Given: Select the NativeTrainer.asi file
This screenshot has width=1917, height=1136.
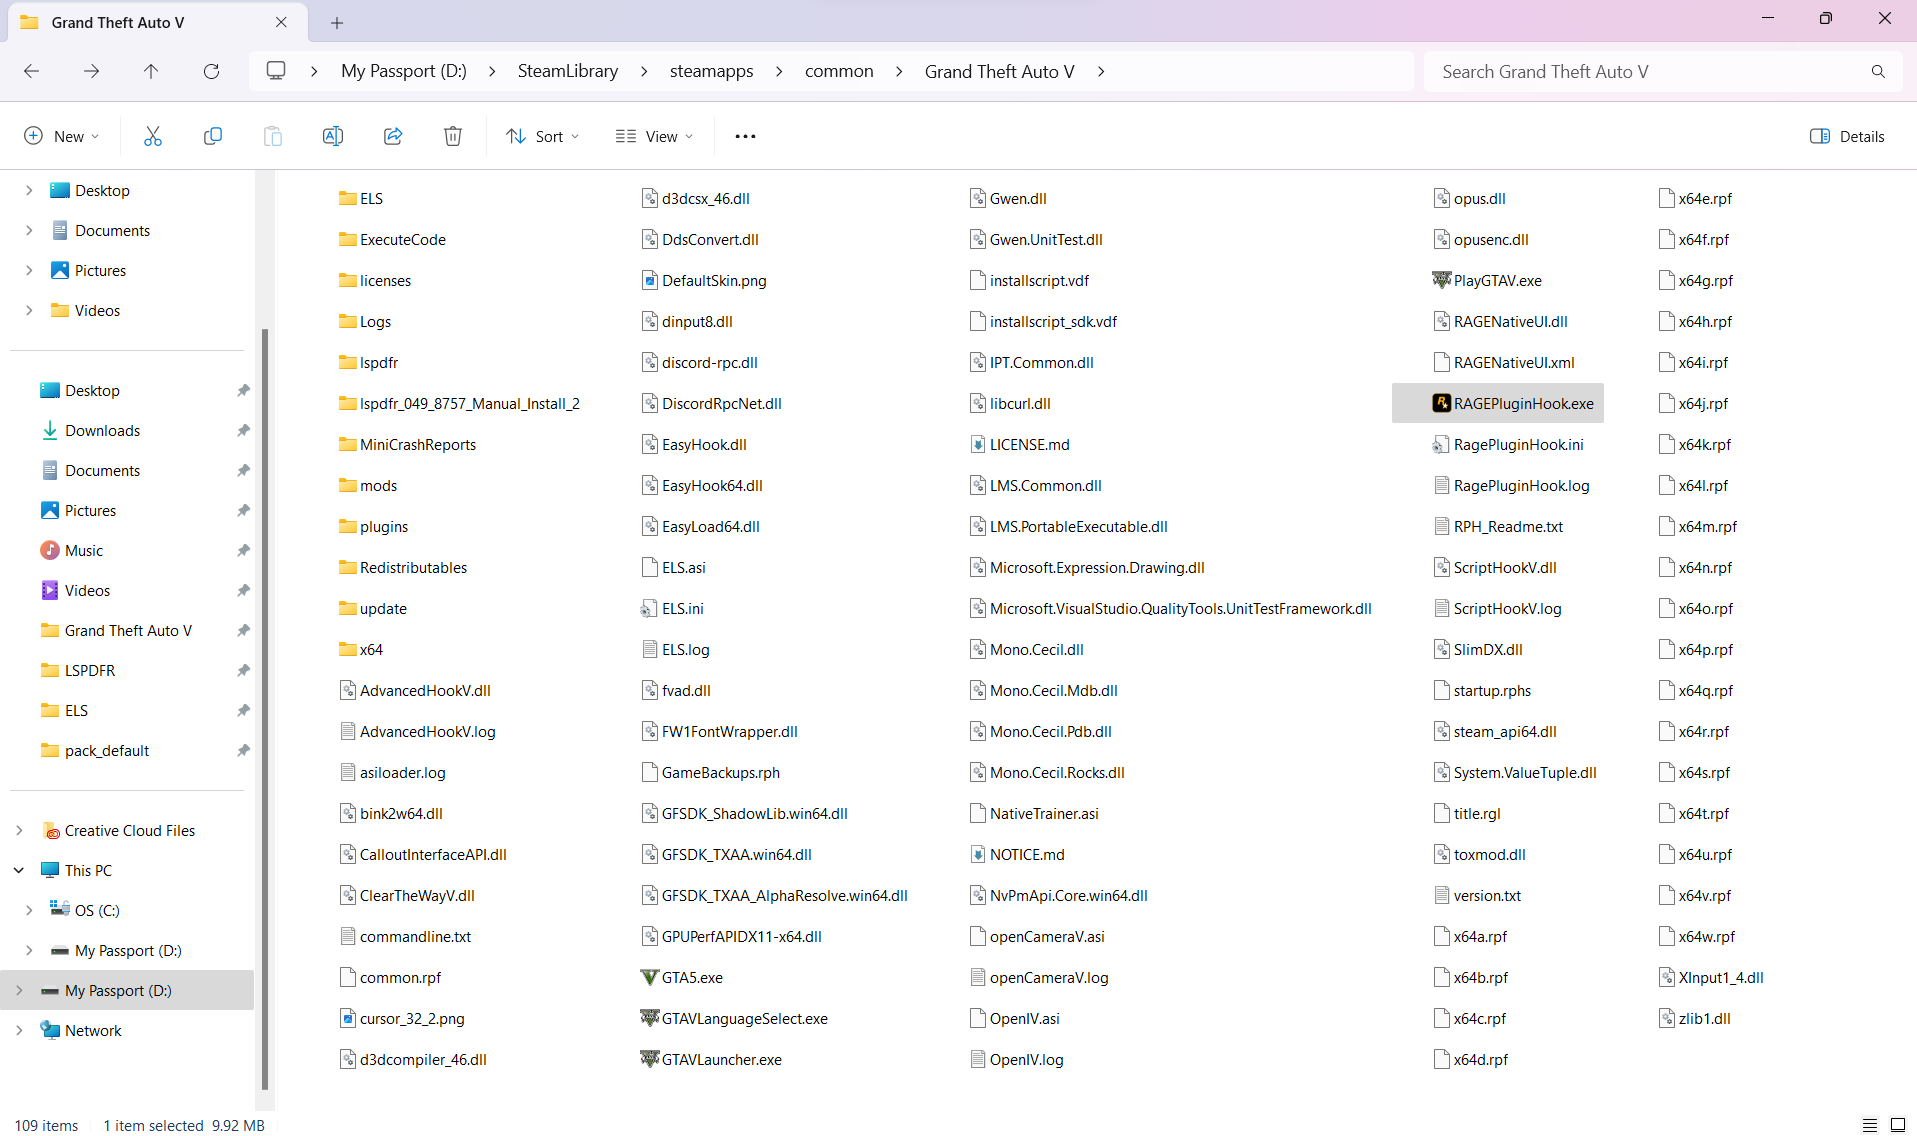Looking at the screenshot, I should (1034, 813).
